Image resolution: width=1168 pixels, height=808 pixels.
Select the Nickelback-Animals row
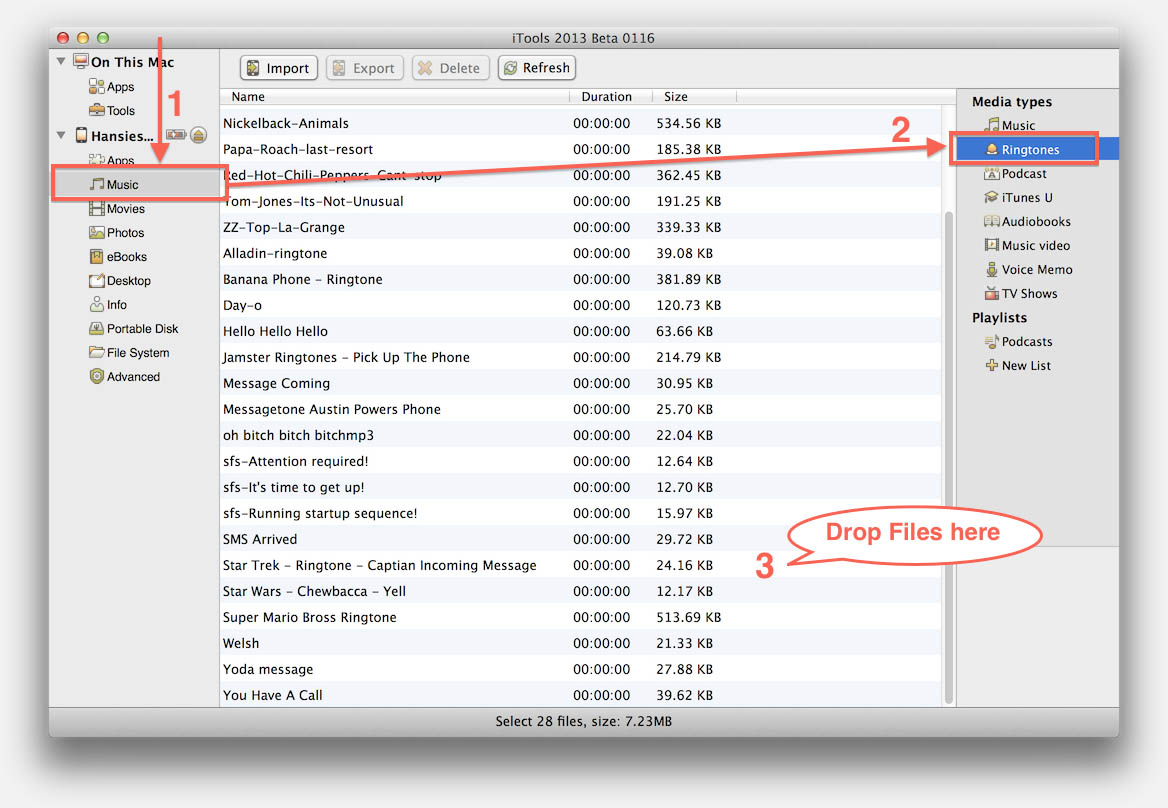click(581, 123)
